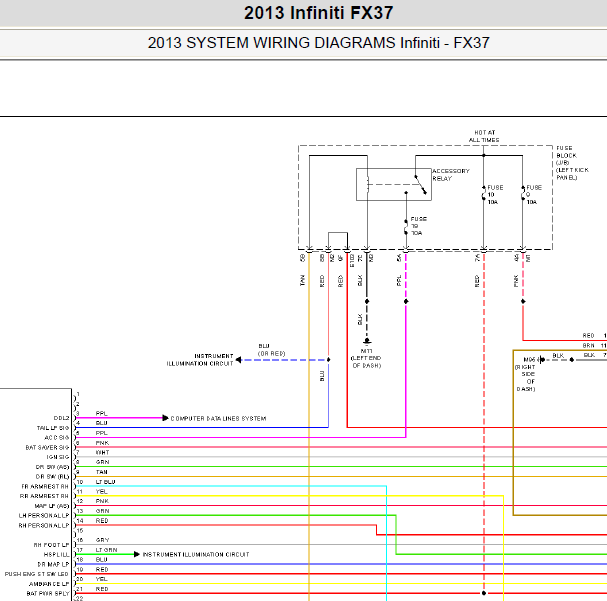Click the 'MAP LP (AS)' pin label

(52, 506)
